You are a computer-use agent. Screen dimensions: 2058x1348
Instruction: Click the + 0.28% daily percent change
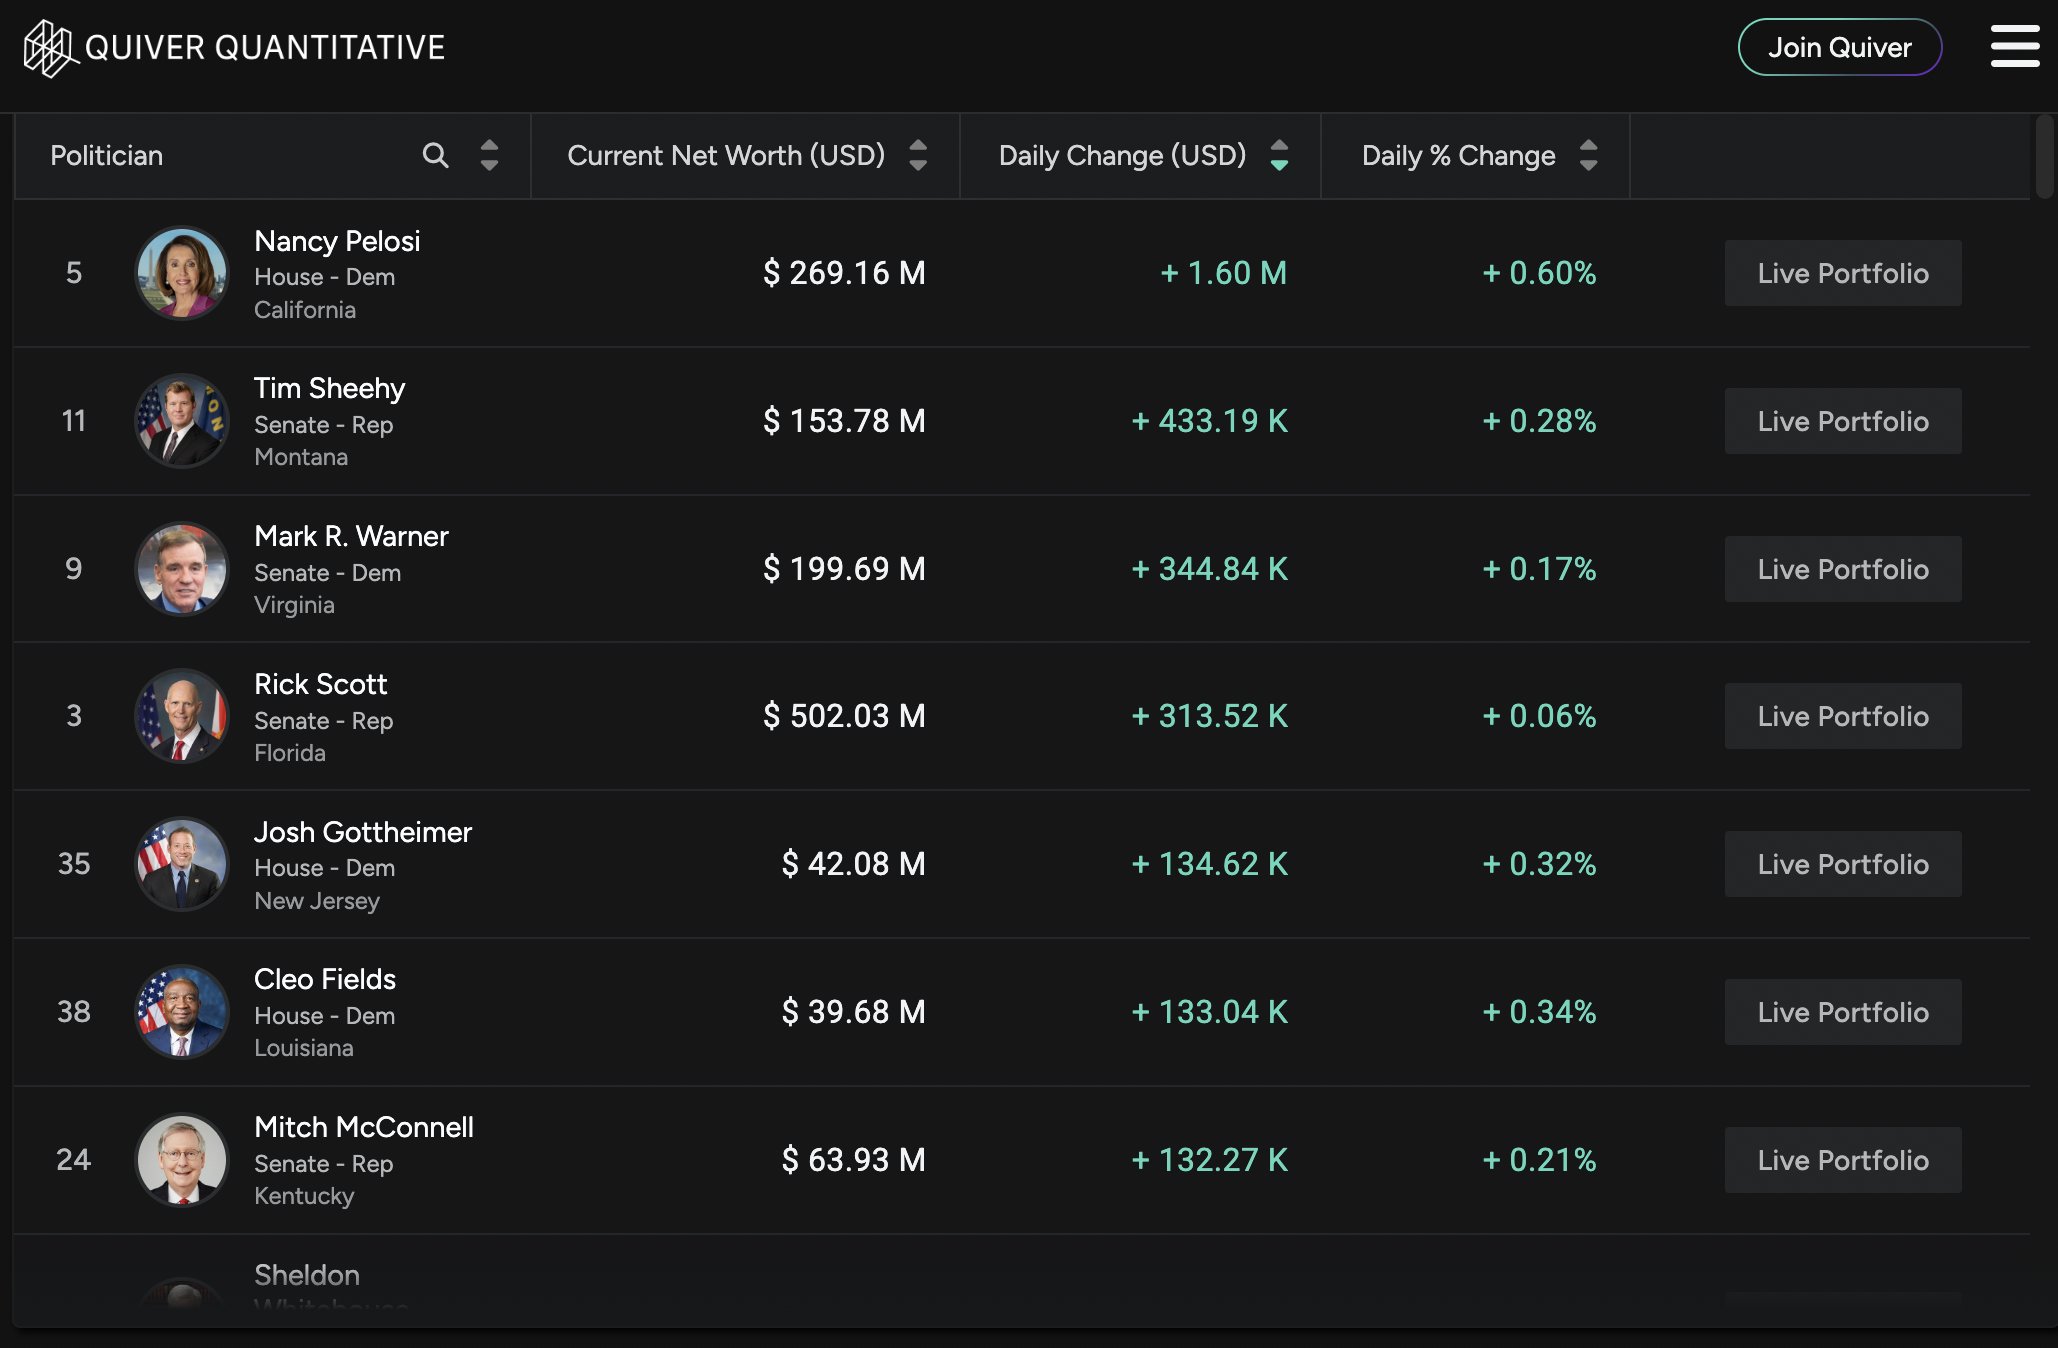1539,421
